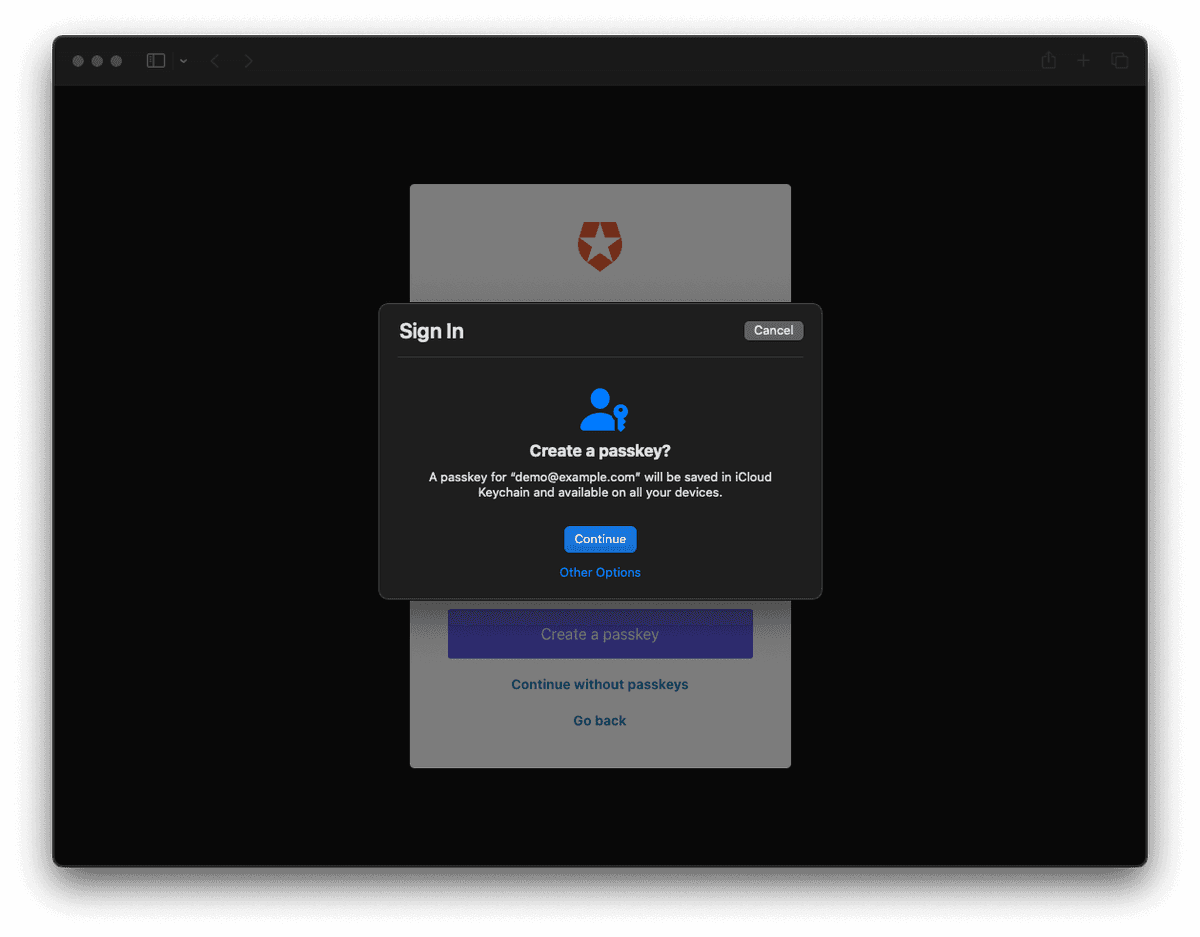The image size is (1200, 937).
Task: Cancel the Sign In dialog
Action: [773, 330]
